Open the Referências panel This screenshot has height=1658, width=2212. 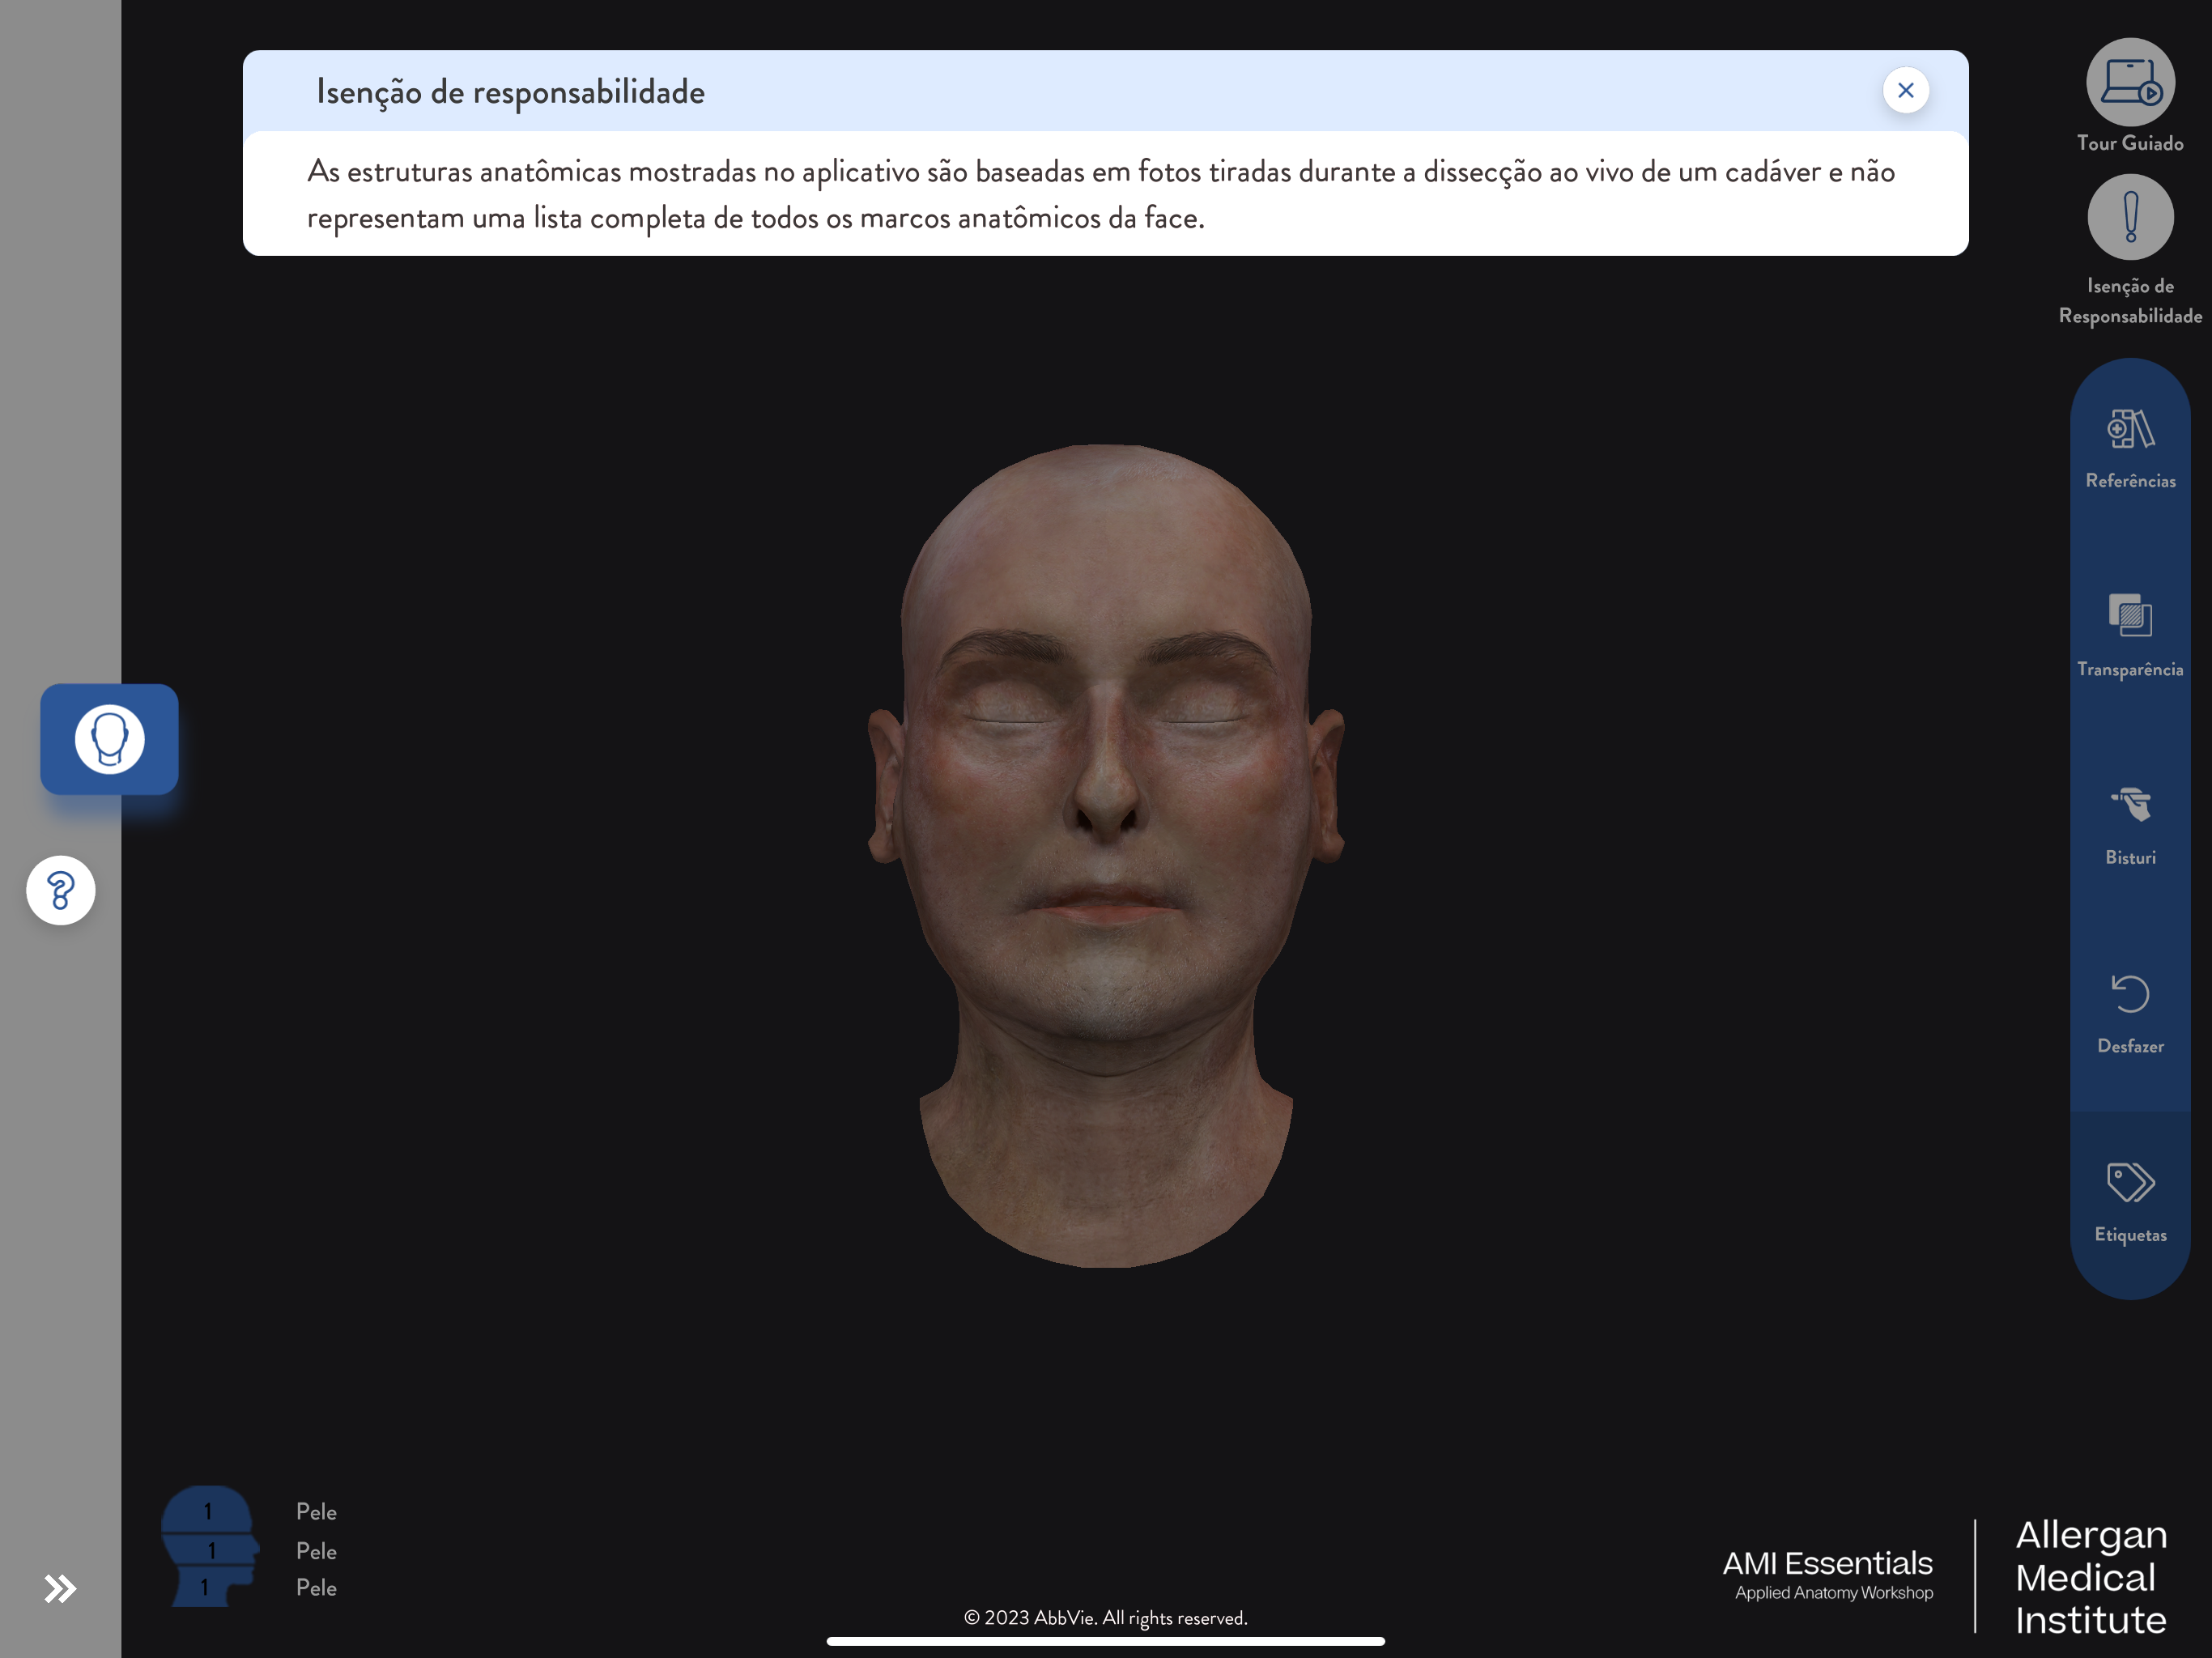(x=2130, y=449)
